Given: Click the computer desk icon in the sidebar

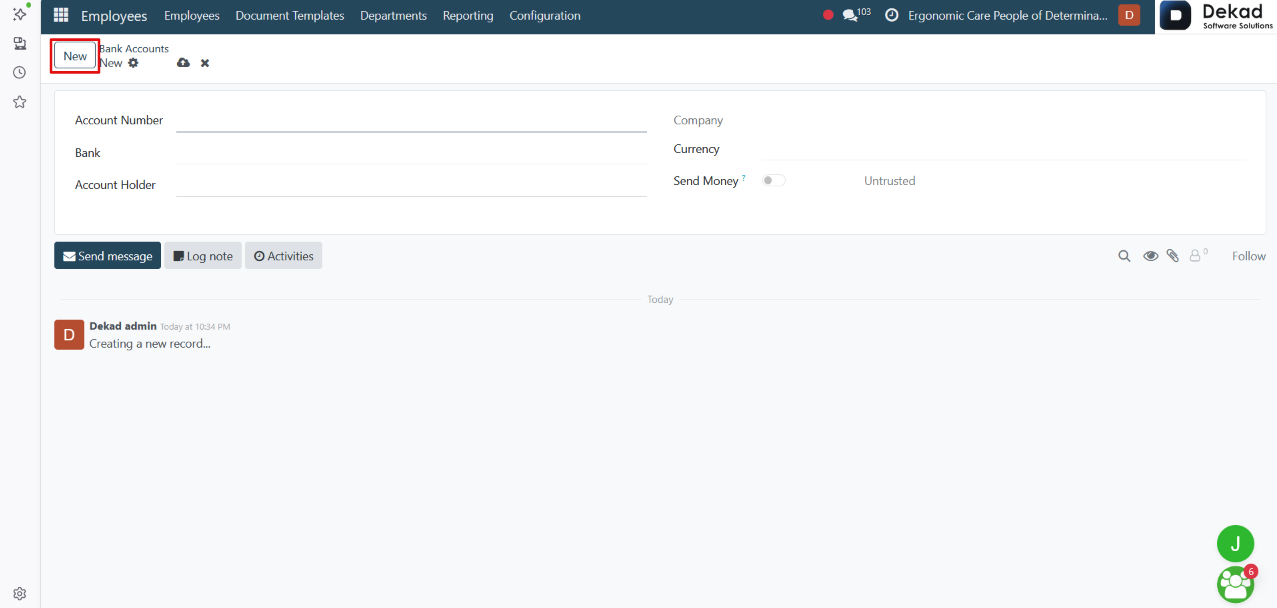Looking at the screenshot, I should click(x=19, y=44).
